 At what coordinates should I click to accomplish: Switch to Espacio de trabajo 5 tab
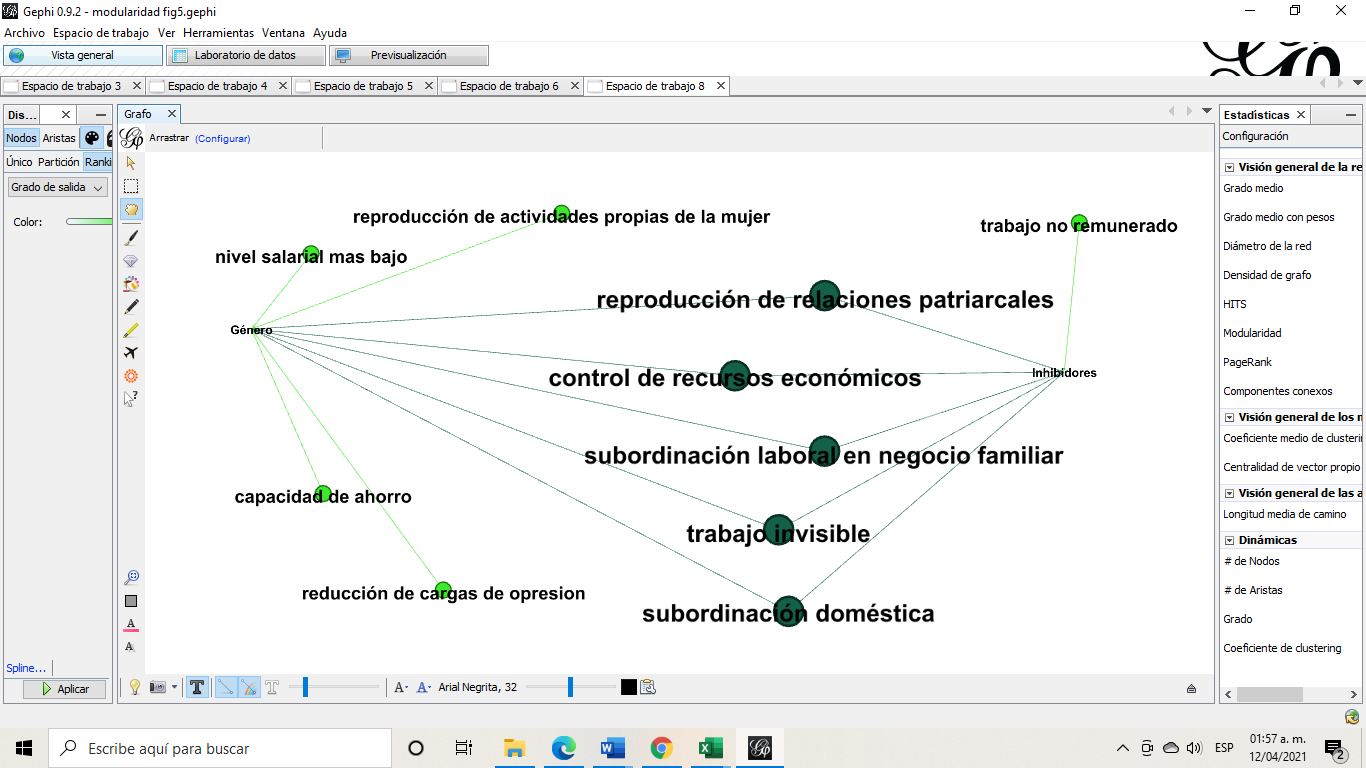coord(363,86)
